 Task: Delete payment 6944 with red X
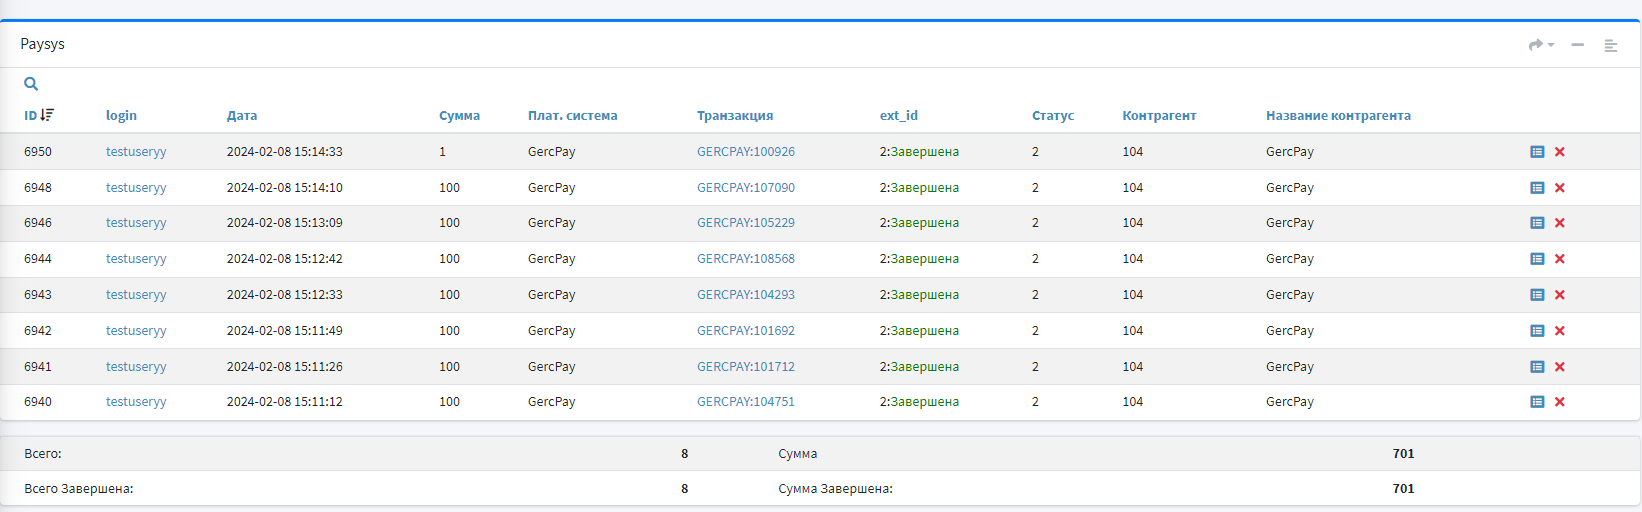1560,259
